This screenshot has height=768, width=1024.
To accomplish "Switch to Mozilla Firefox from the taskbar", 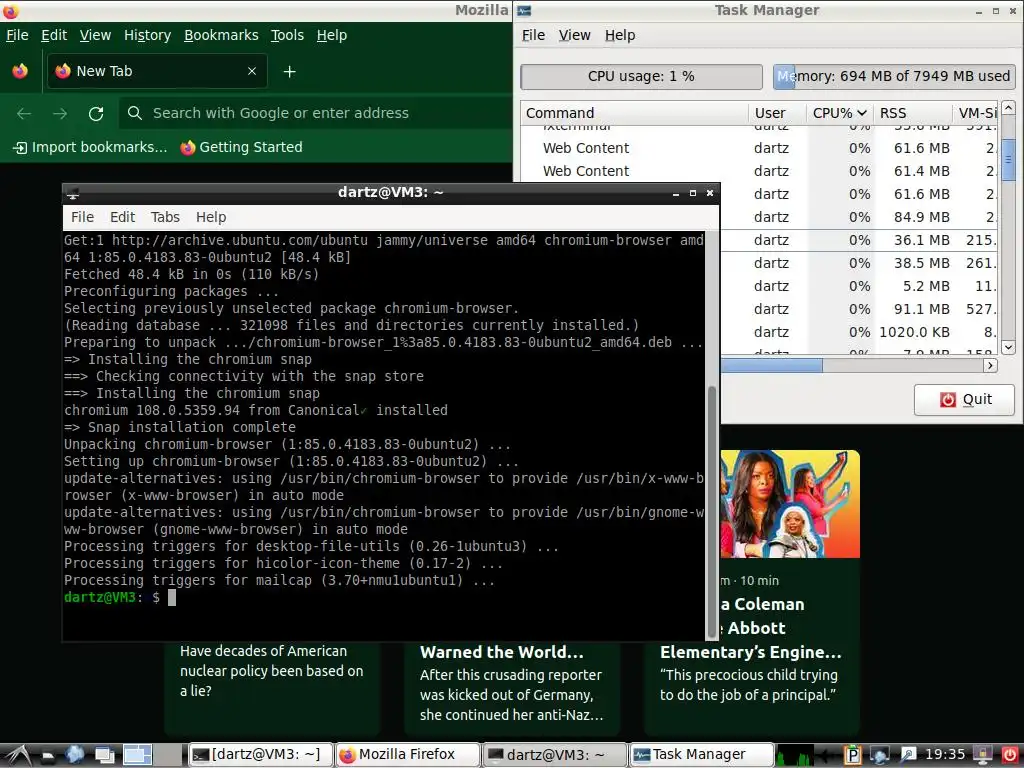I will (x=408, y=755).
